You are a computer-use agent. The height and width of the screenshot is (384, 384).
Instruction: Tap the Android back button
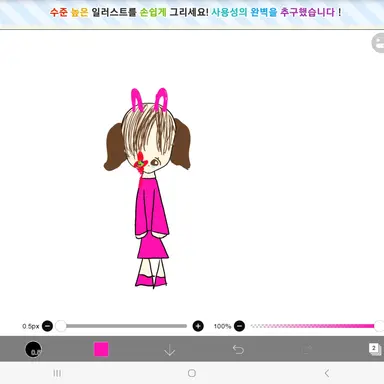(327, 373)
